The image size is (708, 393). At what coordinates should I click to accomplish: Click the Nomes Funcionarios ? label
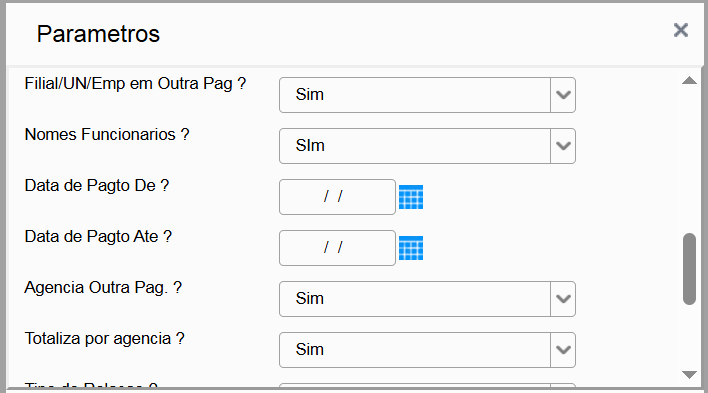(107, 135)
